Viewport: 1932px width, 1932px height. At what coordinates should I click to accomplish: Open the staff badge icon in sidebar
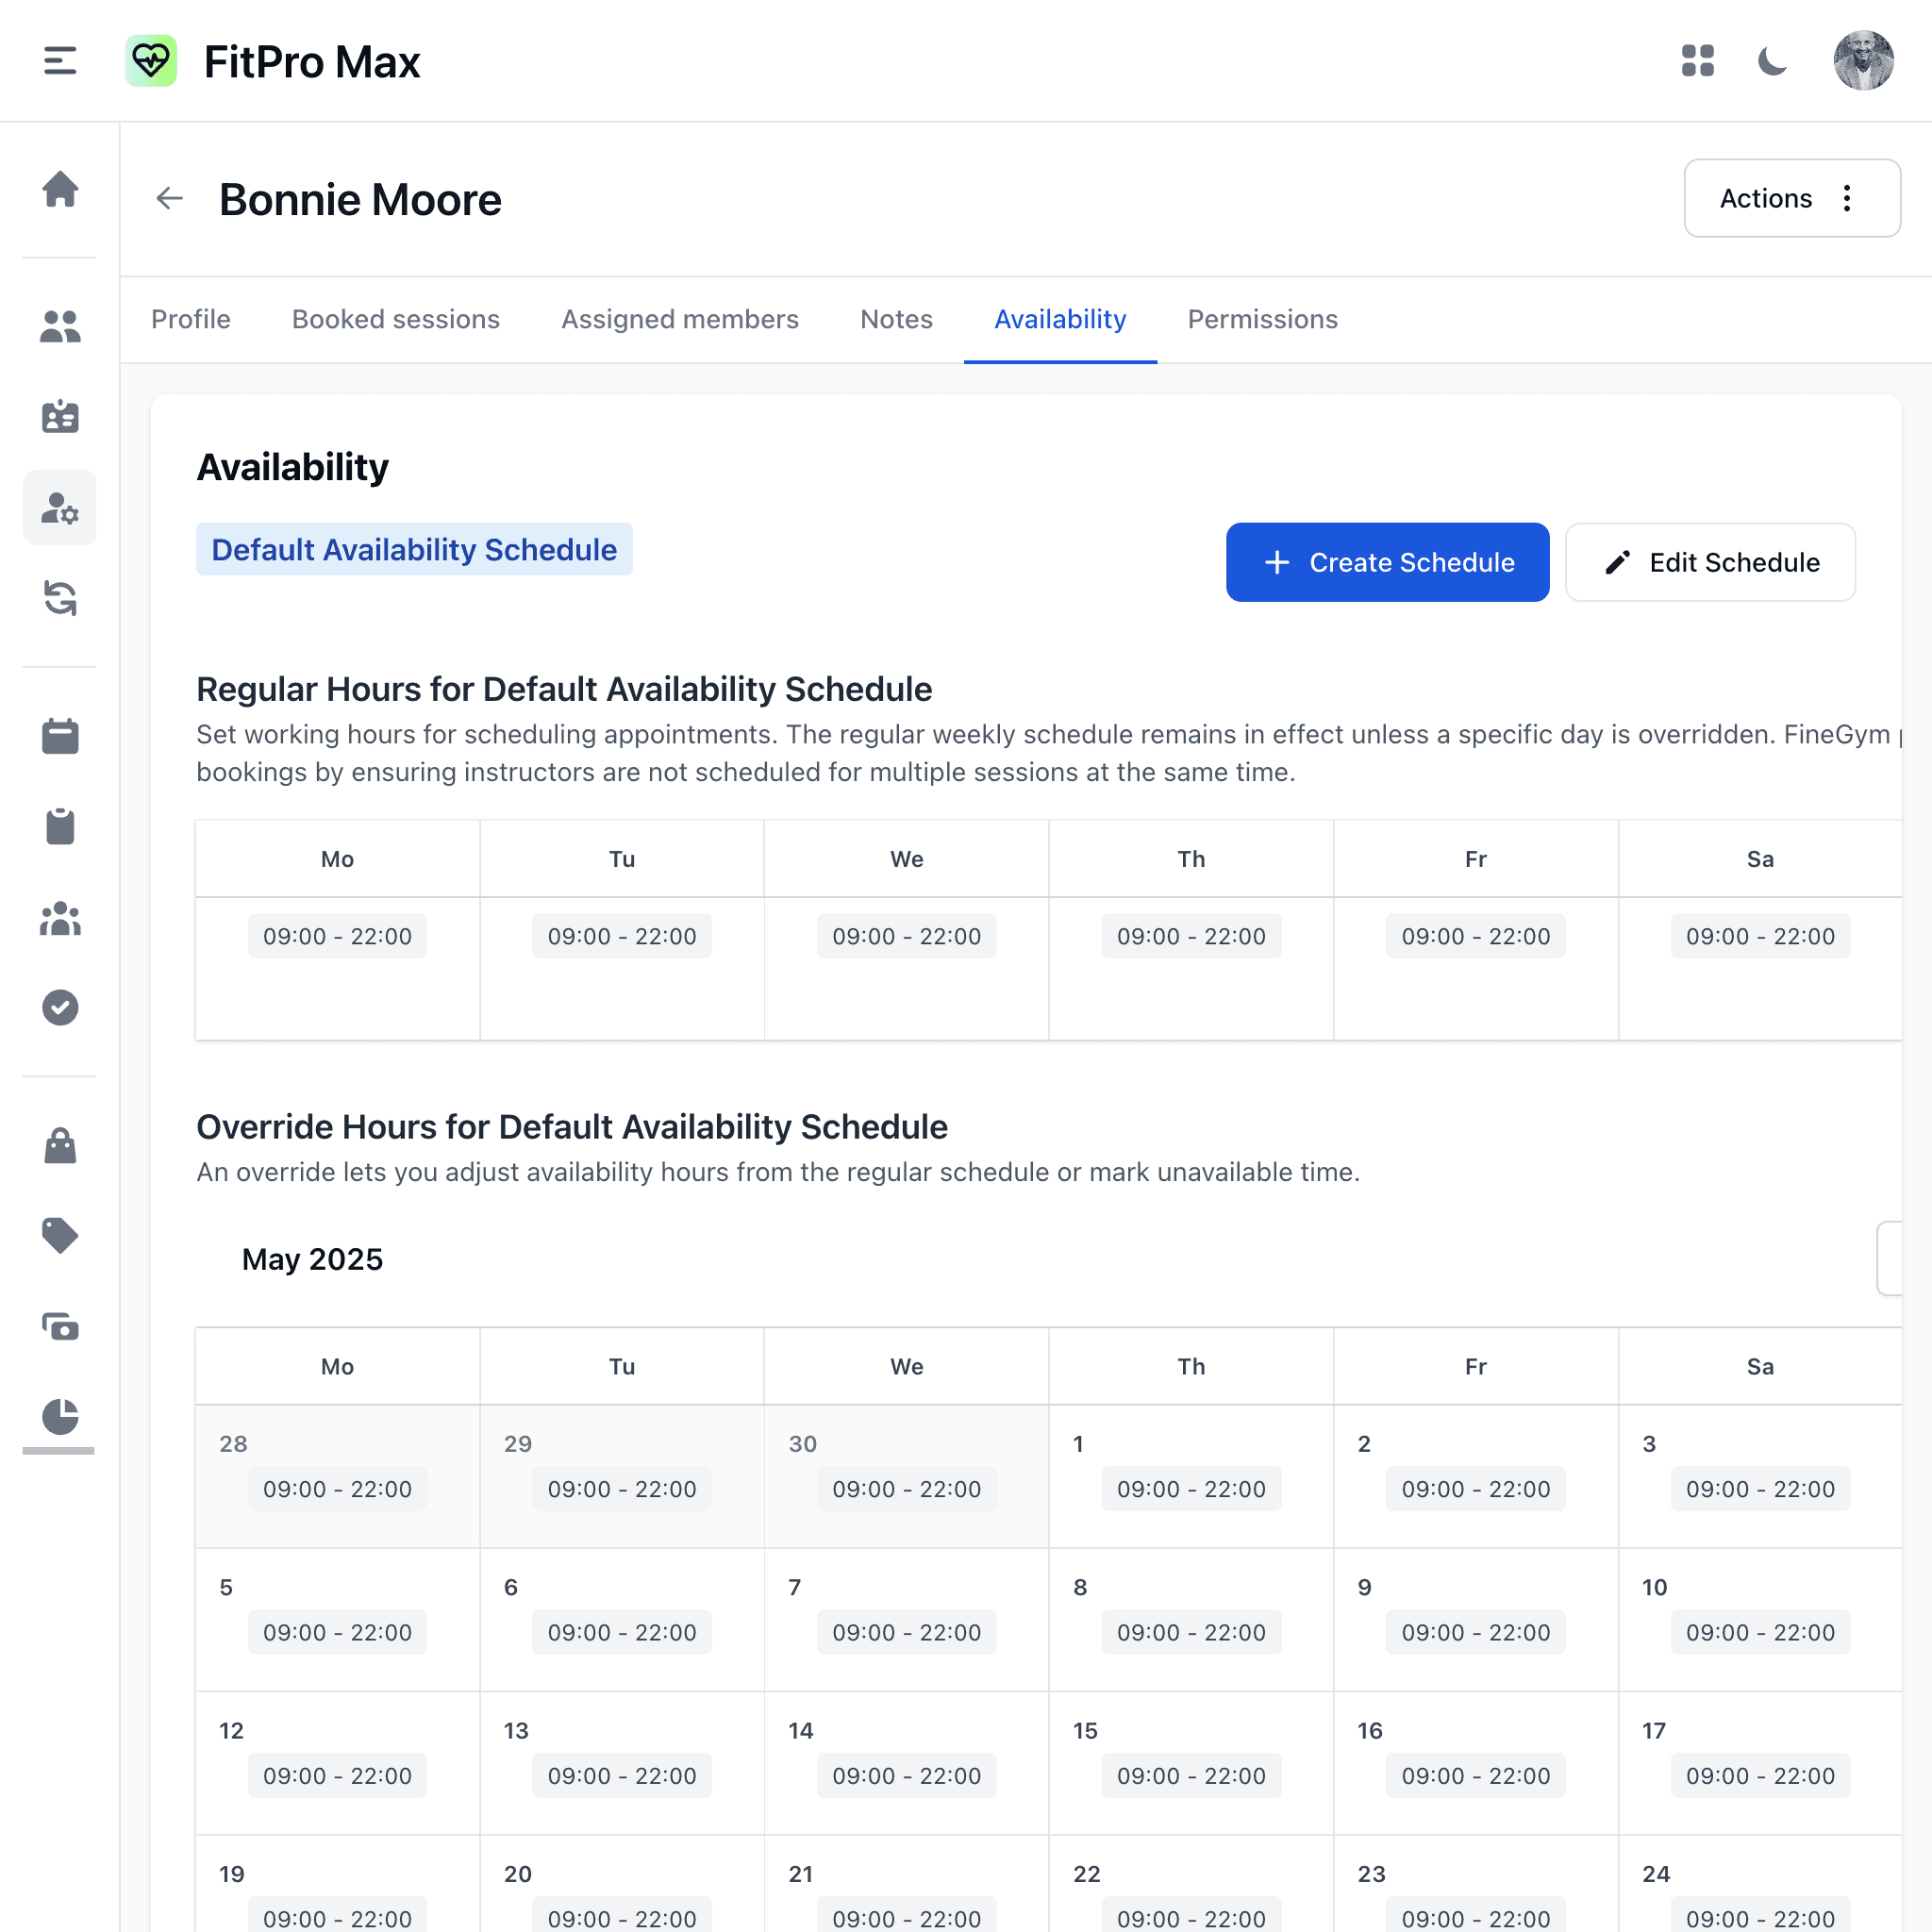pyautogui.click(x=60, y=416)
